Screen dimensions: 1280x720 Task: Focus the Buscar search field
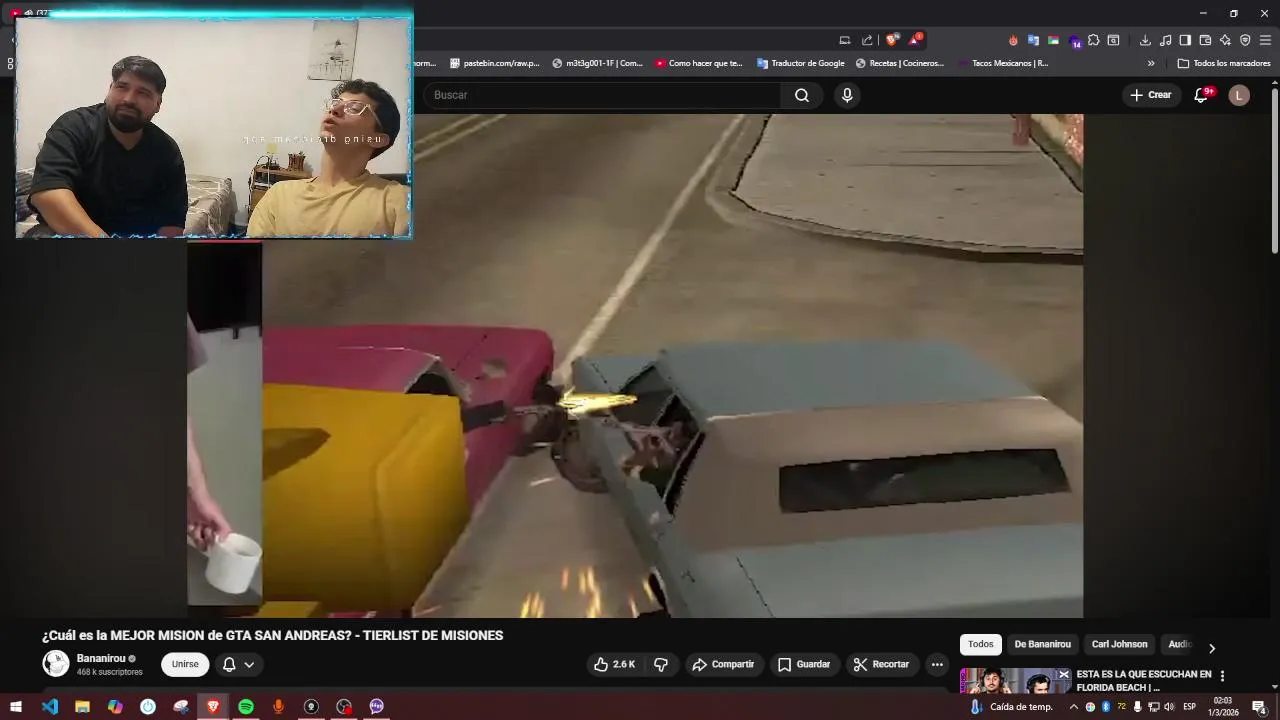pos(603,95)
